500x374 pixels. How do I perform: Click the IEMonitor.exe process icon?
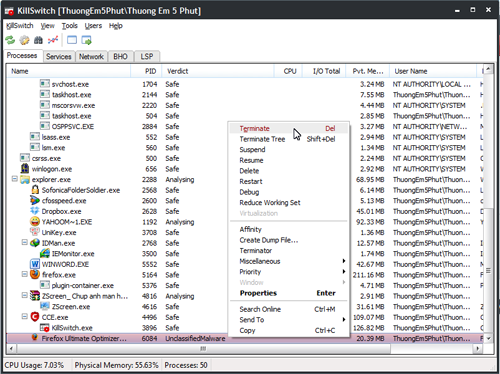pos(45,254)
